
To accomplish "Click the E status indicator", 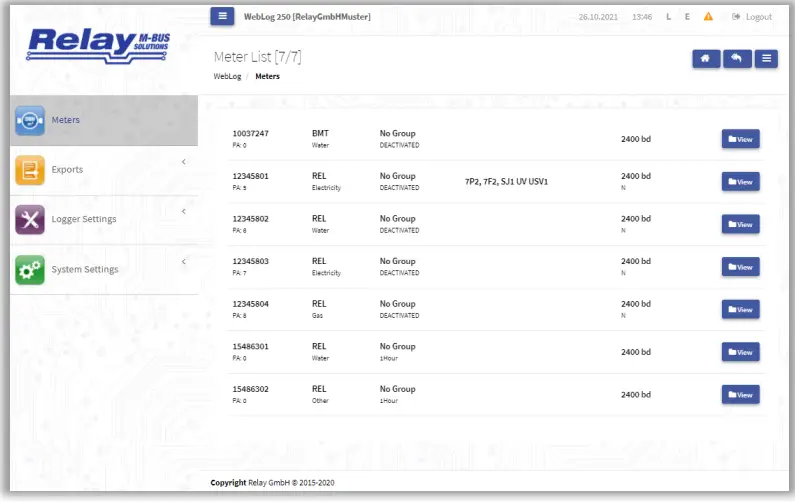I will tap(687, 17).
